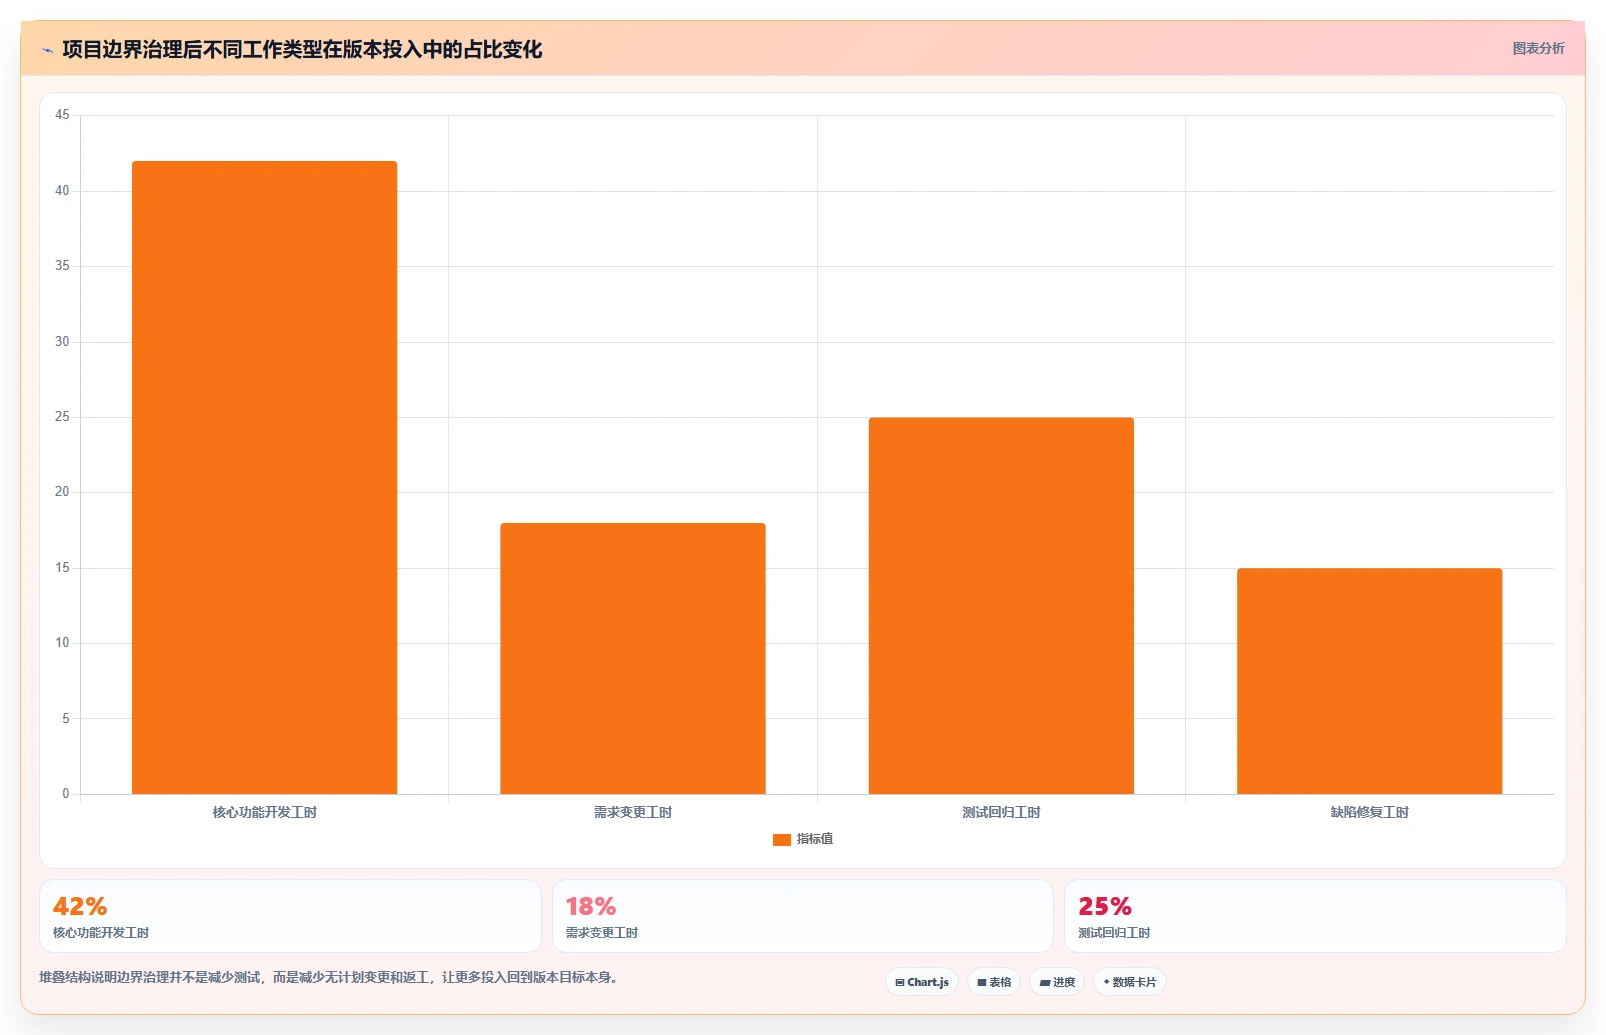The image size is (1606, 1035).
Task: Click the 指标值 legend label text
Action: tap(815, 839)
